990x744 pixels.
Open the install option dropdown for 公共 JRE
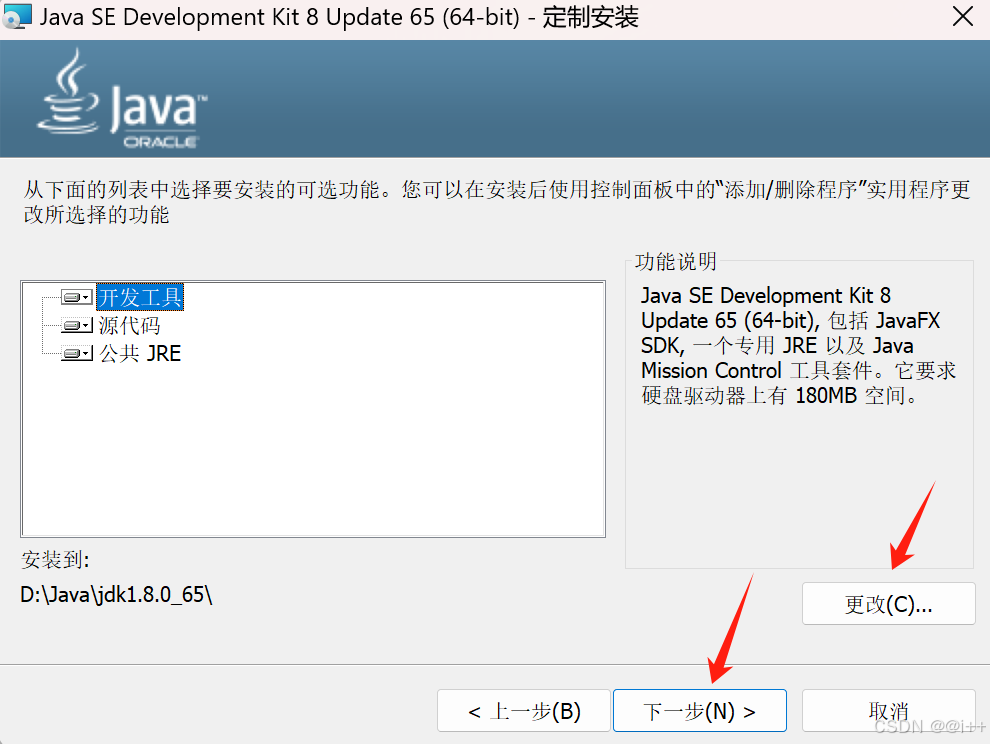(84, 352)
